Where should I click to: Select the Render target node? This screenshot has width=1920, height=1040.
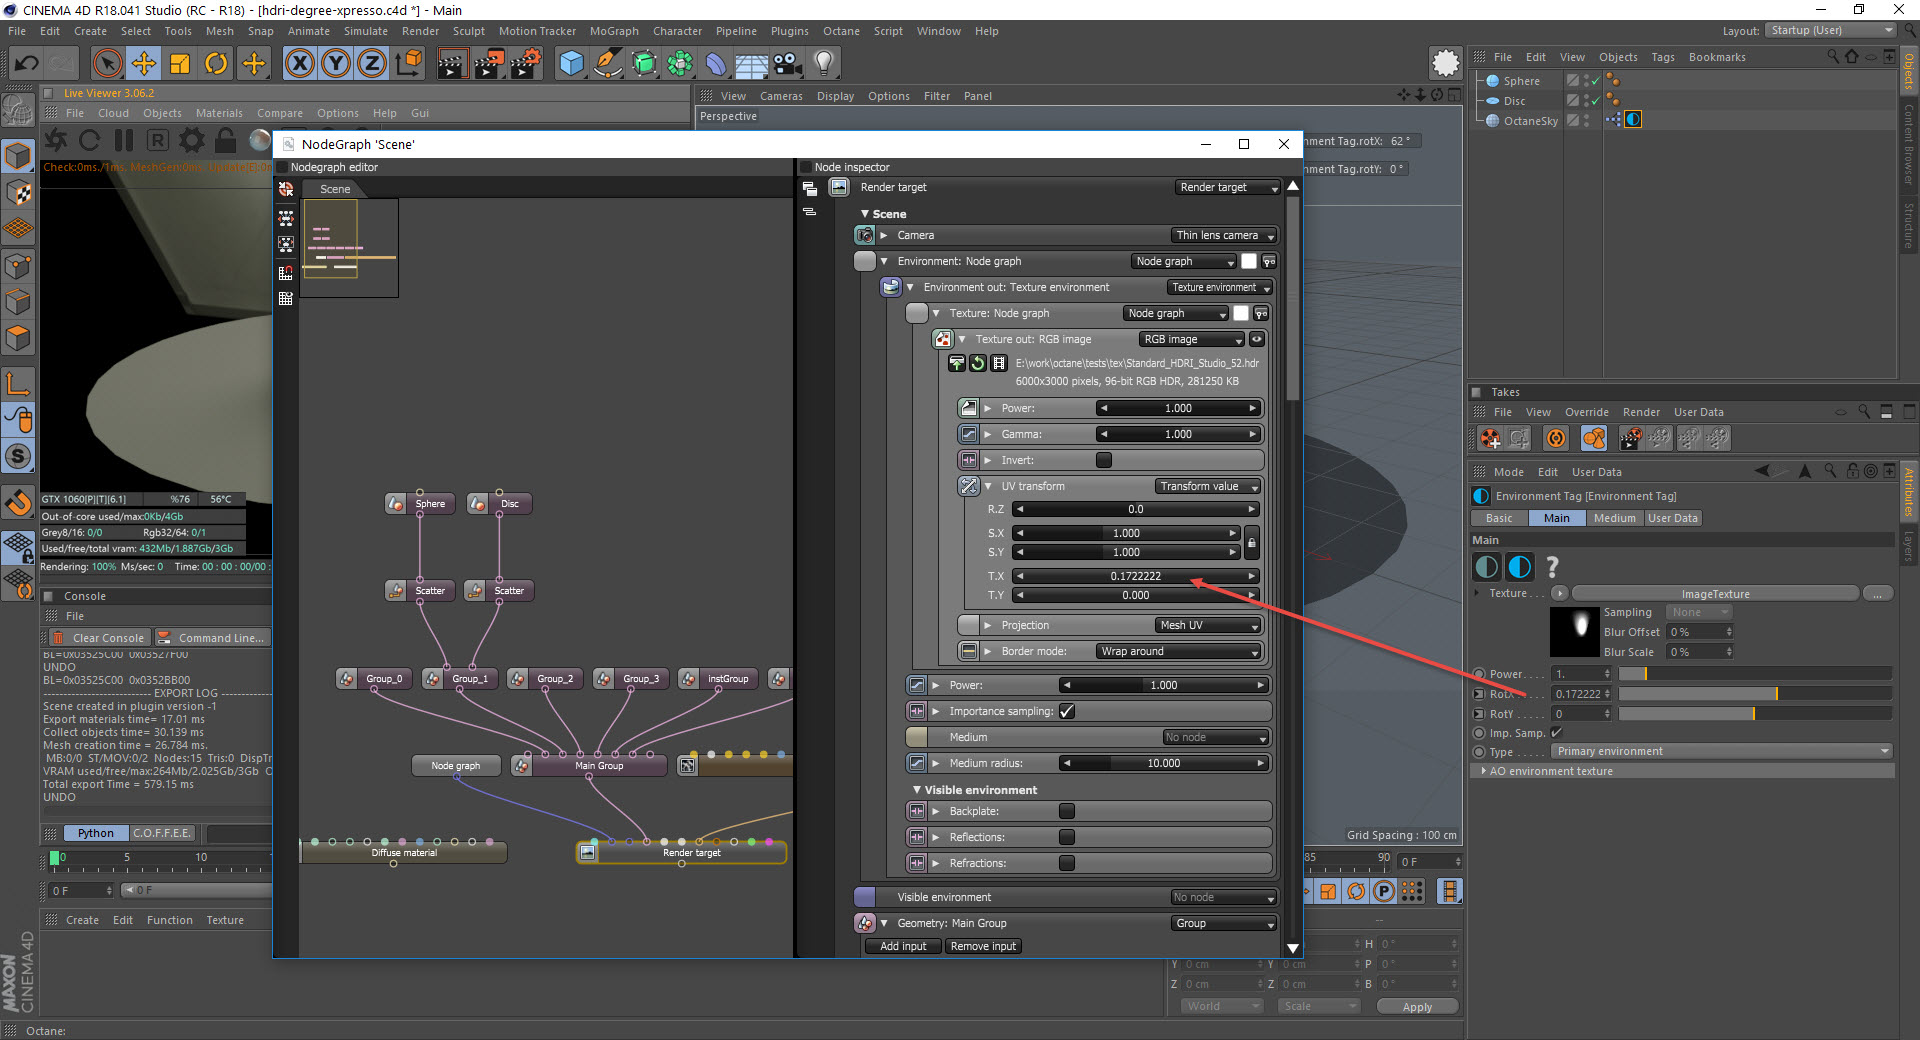coord(681,853)
